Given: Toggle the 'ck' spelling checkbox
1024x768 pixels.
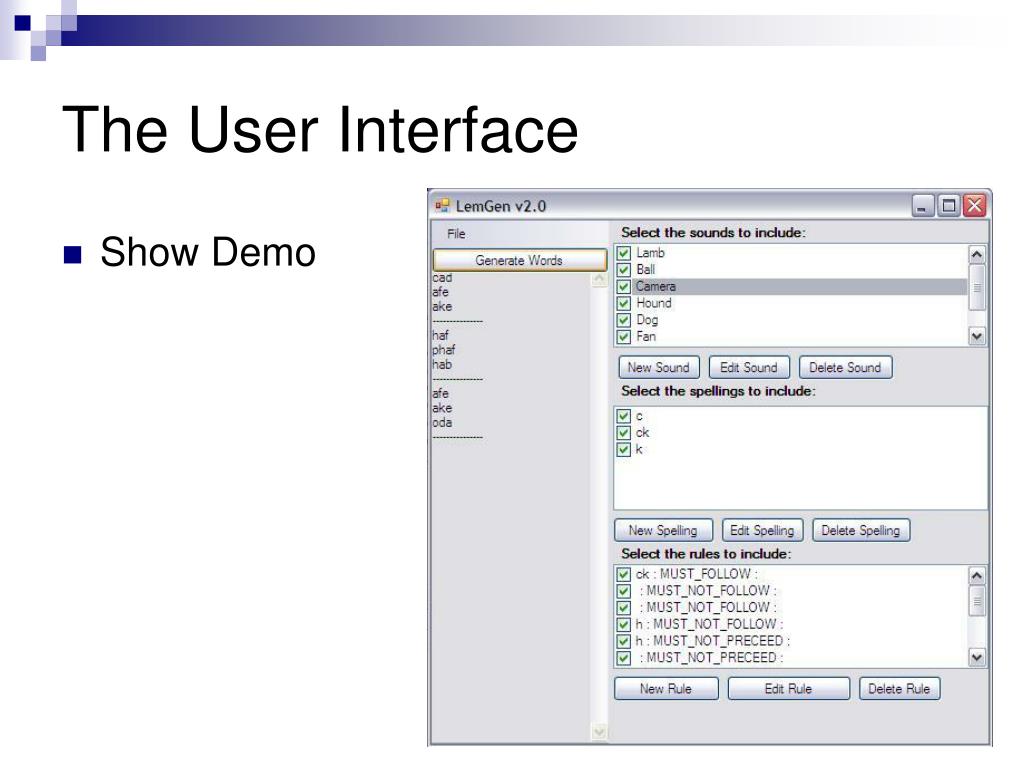Looking at the screenshot, I should (x=624, y=433).
